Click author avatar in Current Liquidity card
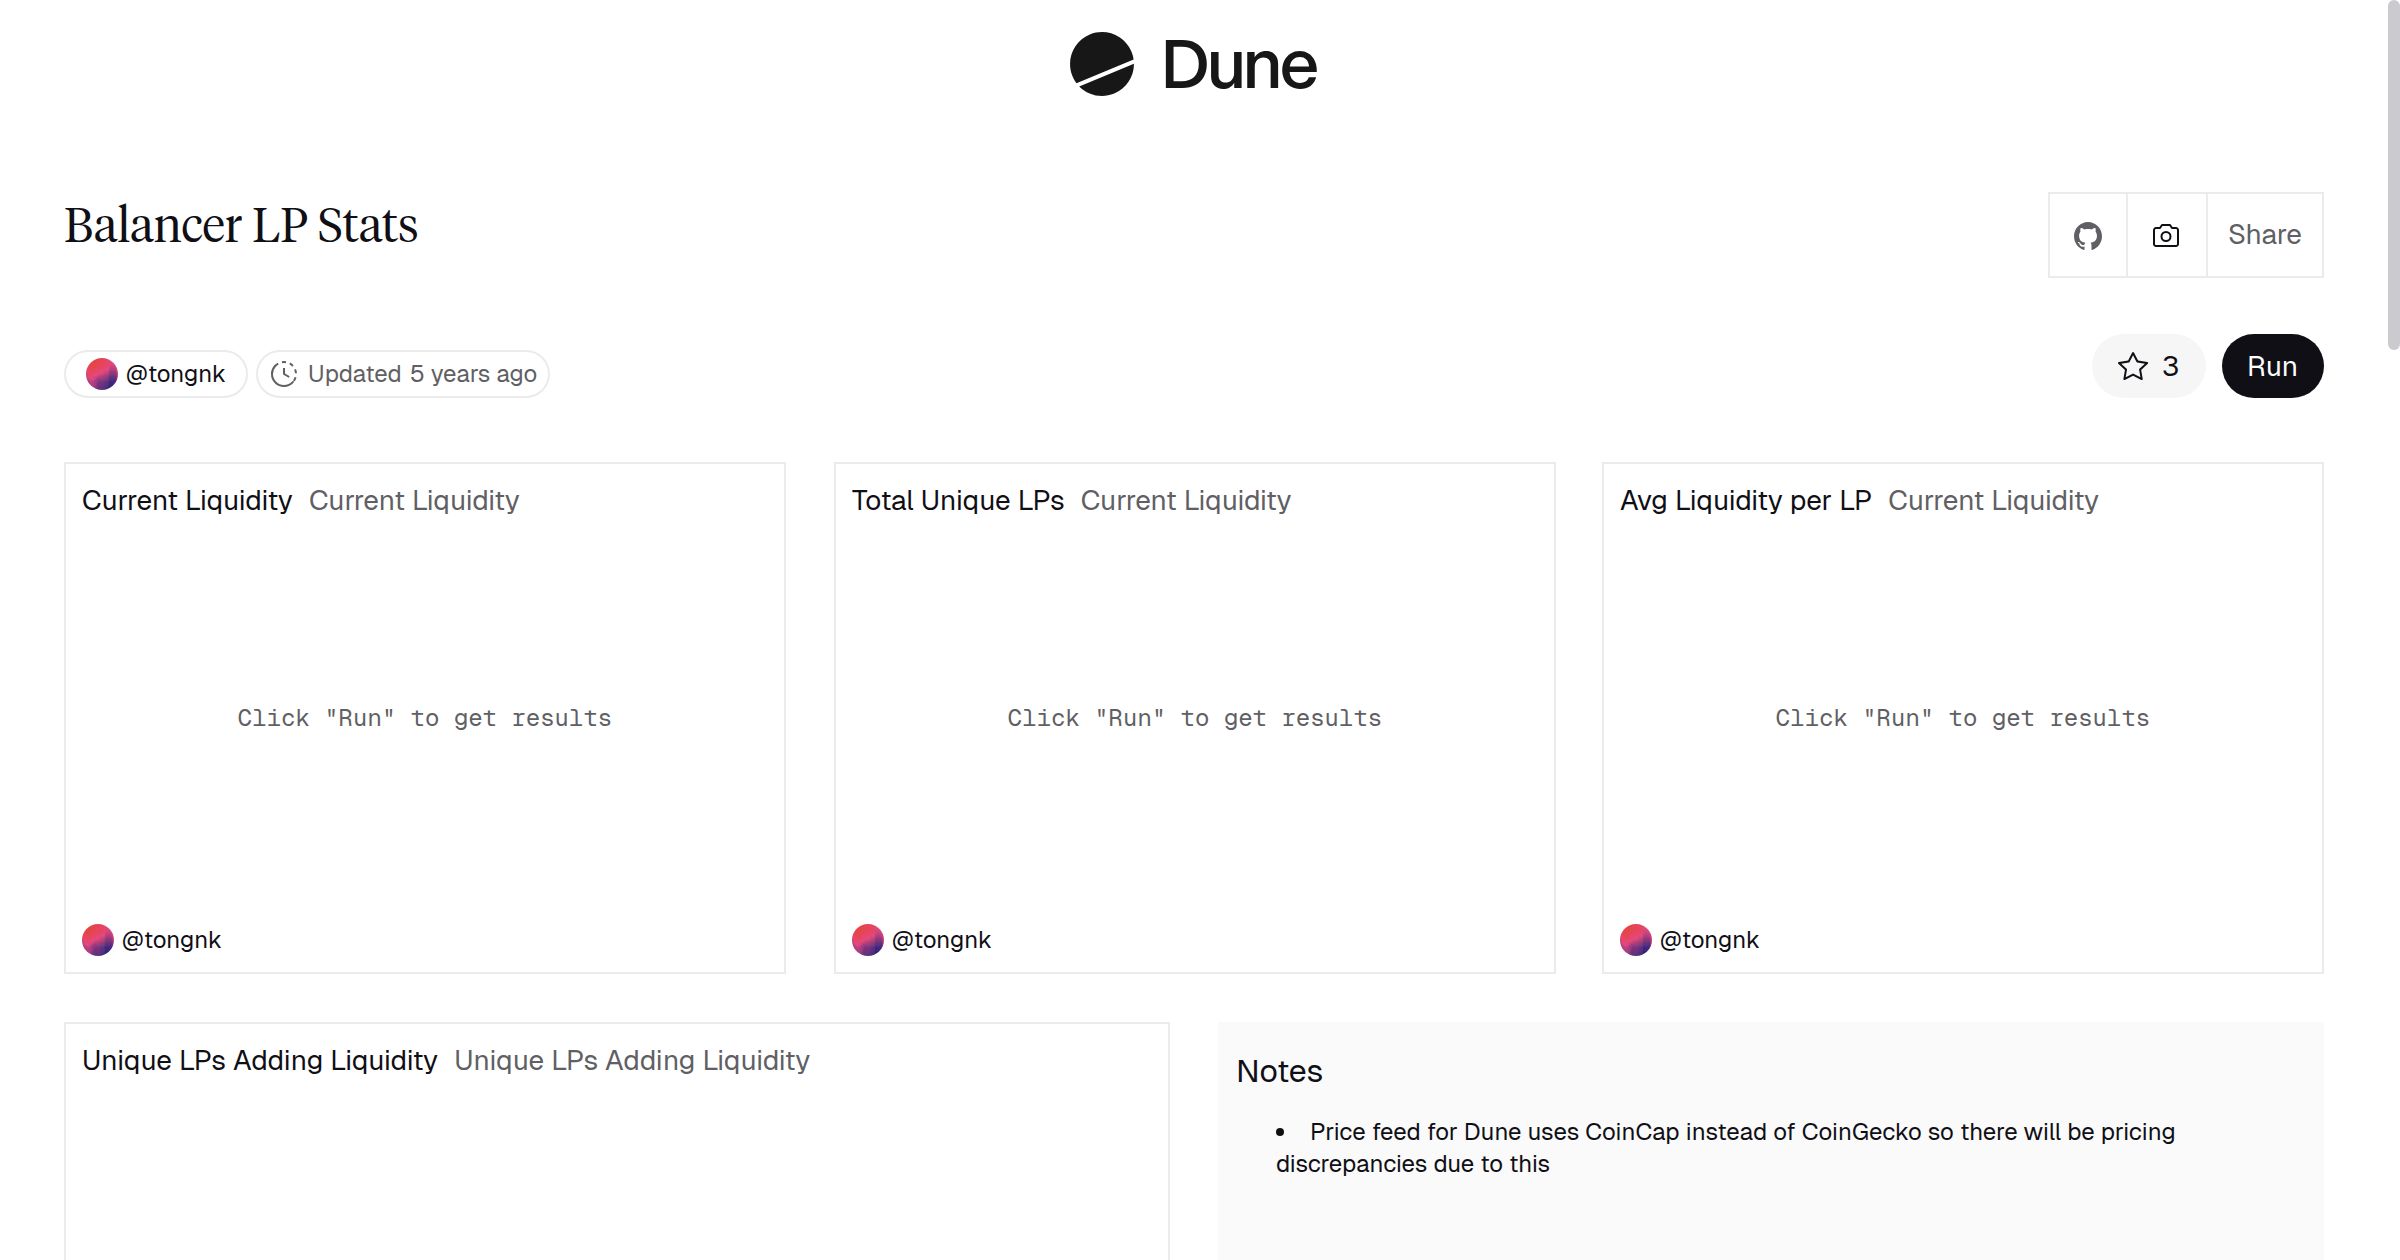 pos(98,940)
